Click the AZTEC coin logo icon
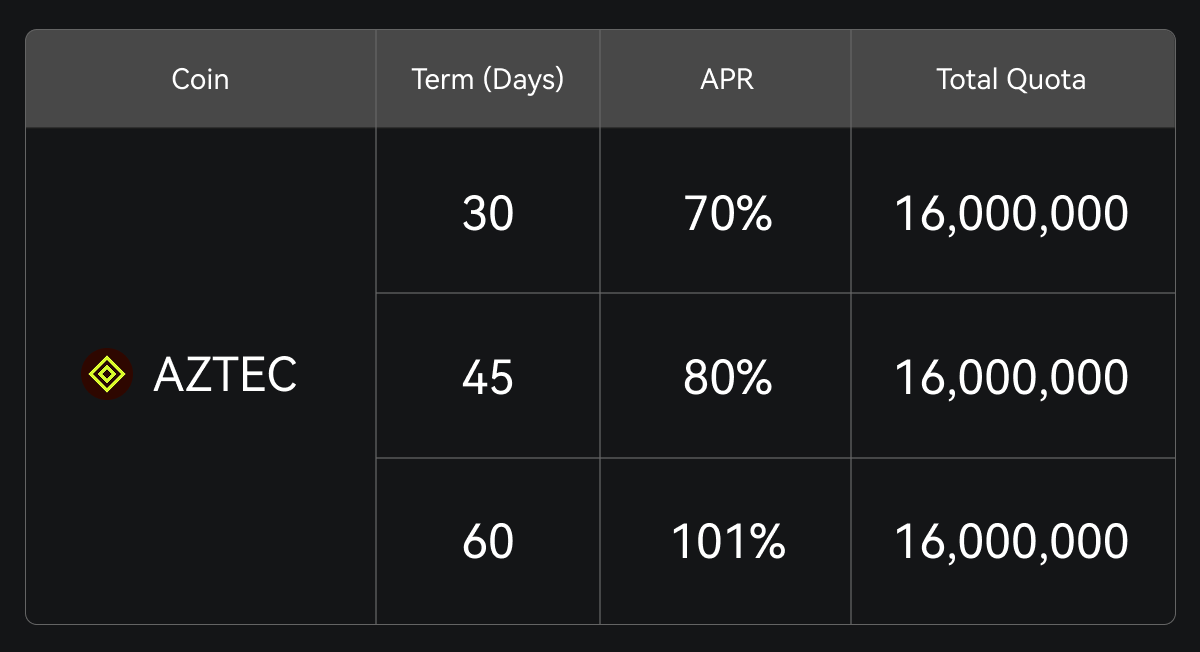 106,375
